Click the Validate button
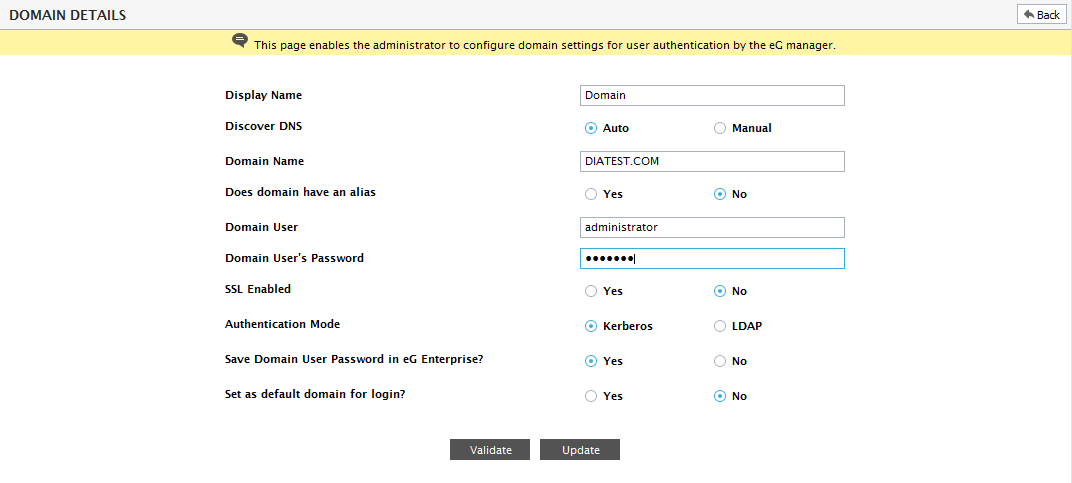The image size is (1072, 483). [490, 449]
